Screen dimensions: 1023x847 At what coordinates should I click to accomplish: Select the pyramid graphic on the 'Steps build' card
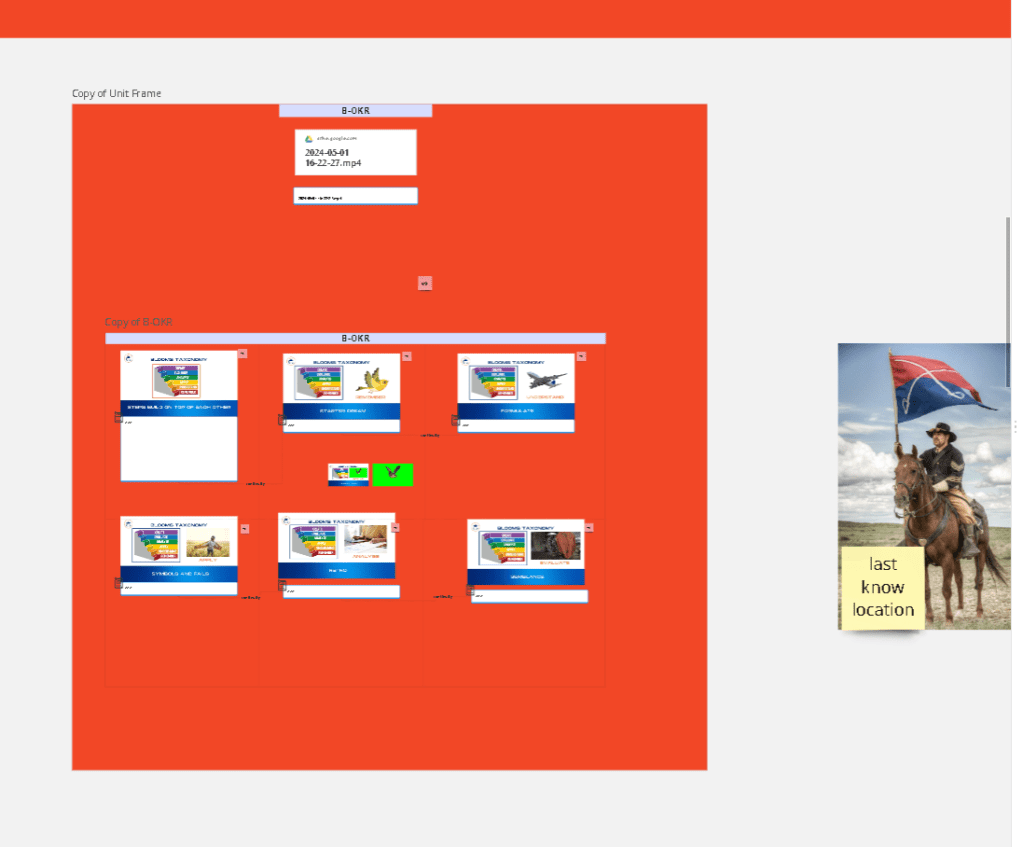tap(176, 380)
